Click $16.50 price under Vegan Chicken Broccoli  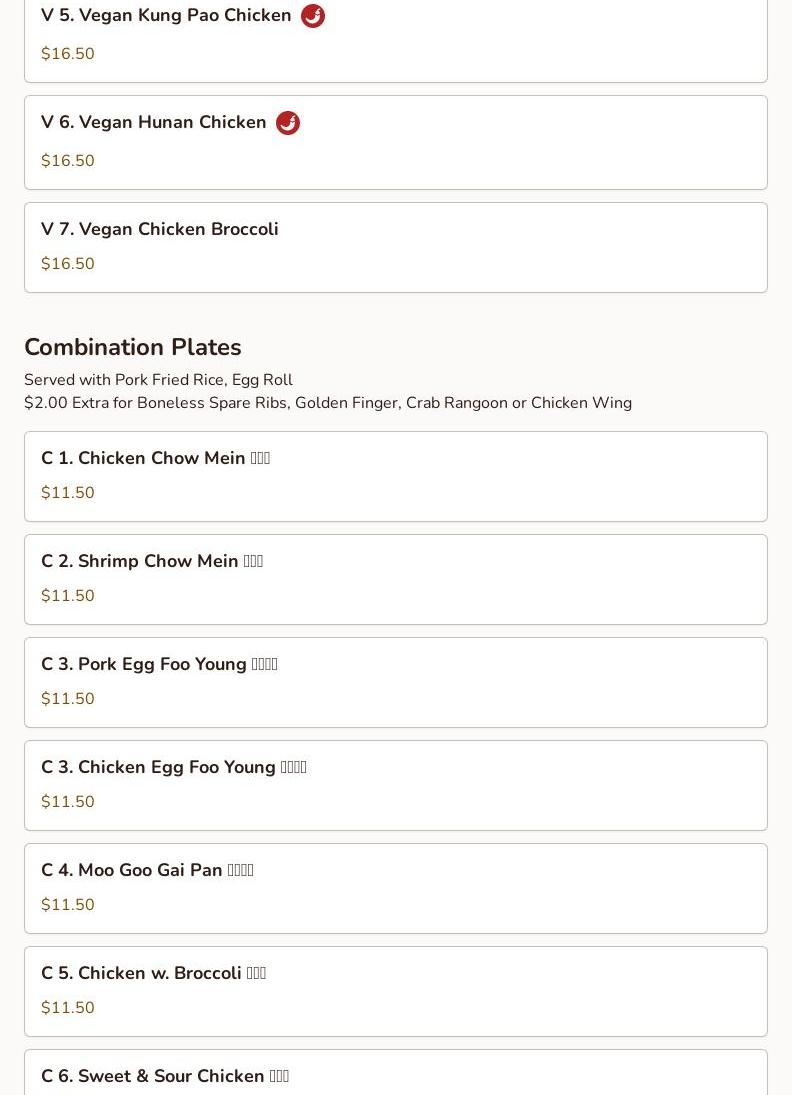pos(68,264)
